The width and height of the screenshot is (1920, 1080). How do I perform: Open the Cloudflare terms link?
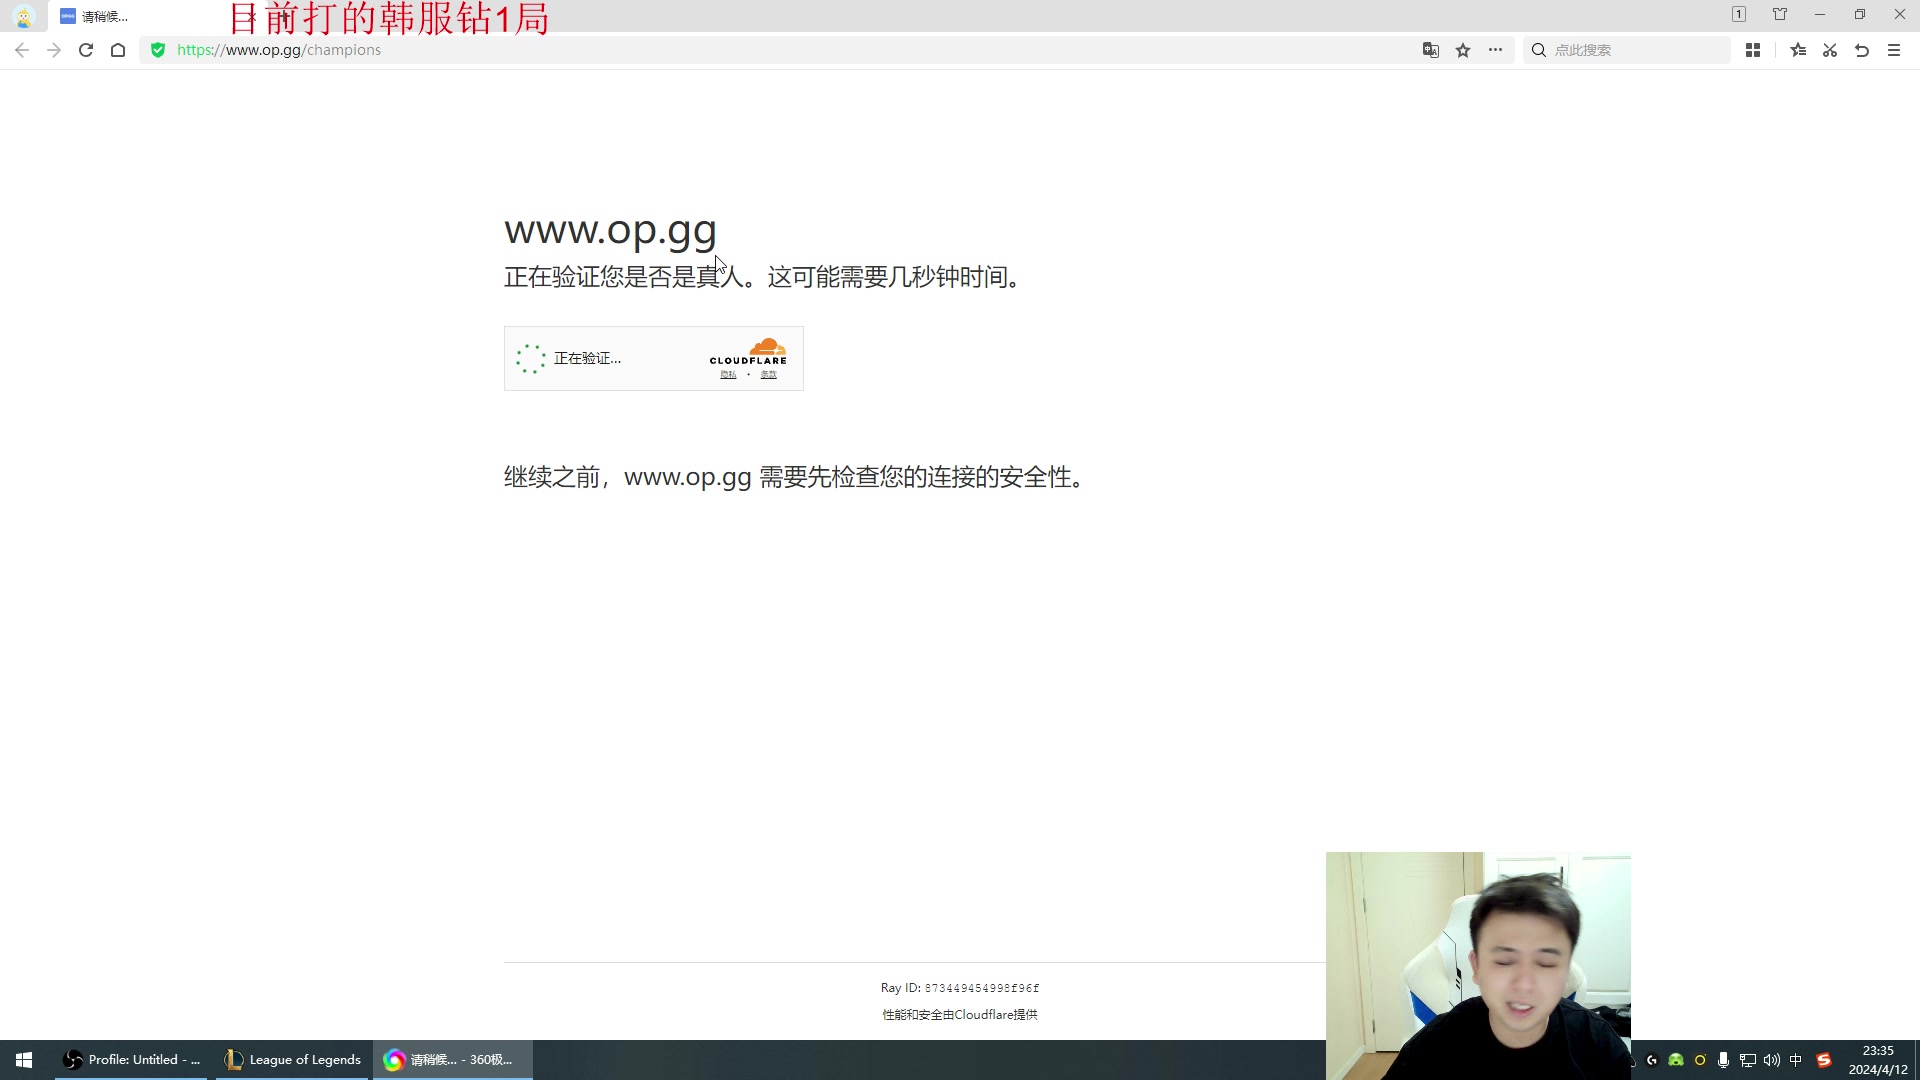[x=768, y=375]
